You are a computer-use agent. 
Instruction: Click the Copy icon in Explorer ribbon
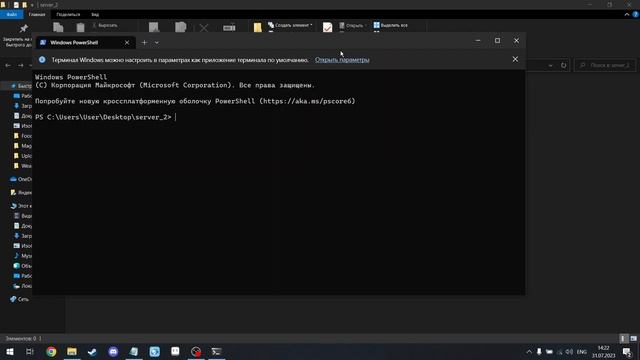[x=58, y=27]
